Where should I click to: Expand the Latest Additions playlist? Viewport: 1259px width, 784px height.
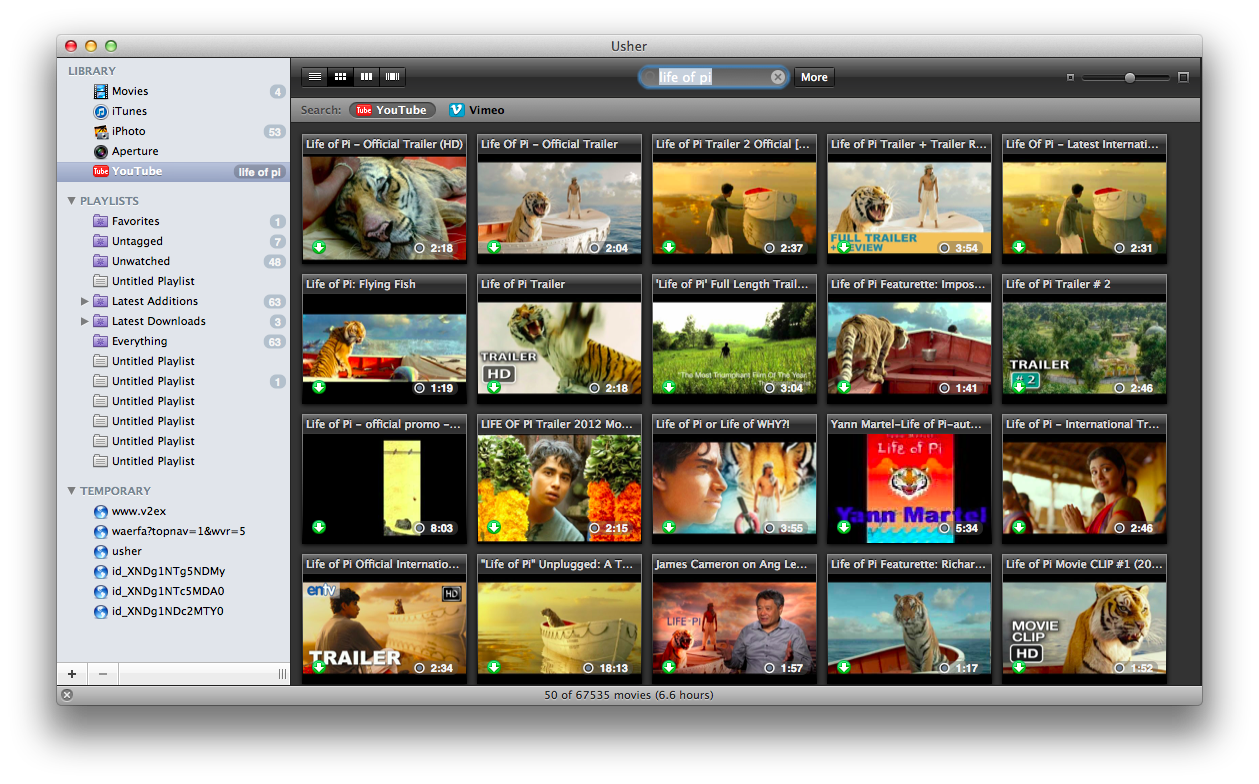[85, 301]
